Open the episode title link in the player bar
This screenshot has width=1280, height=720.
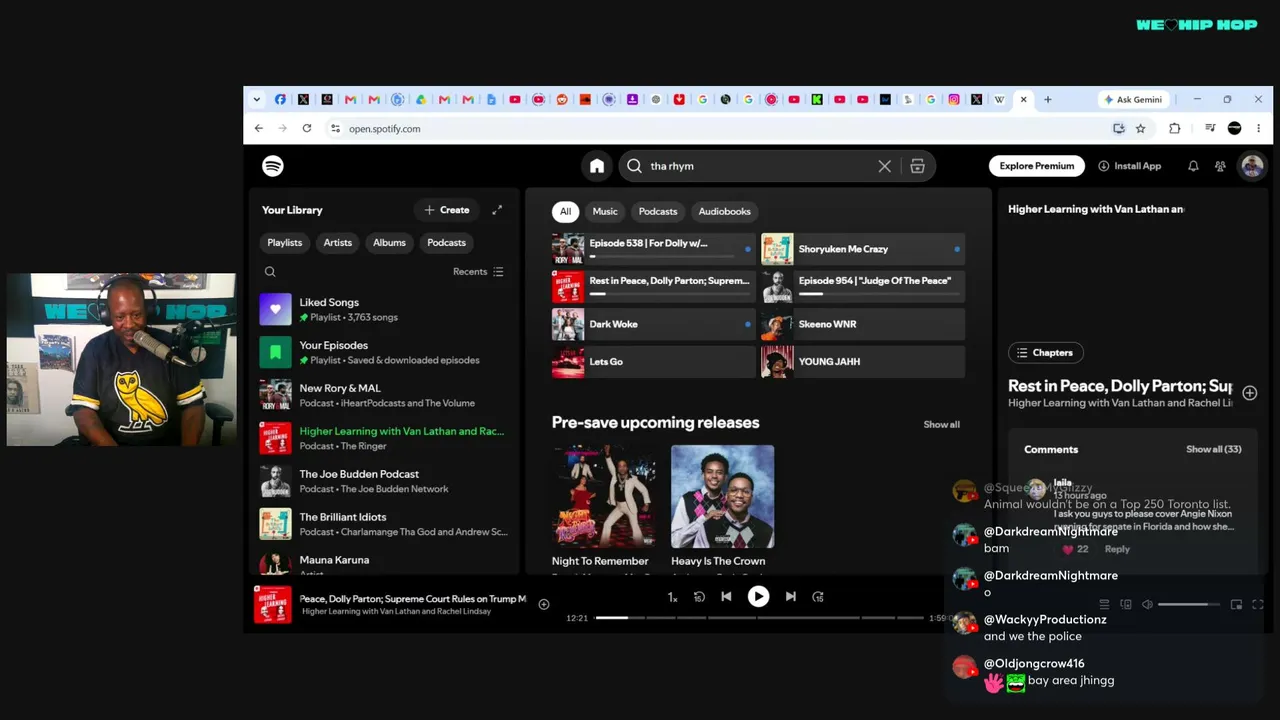(x=413, y=599)
